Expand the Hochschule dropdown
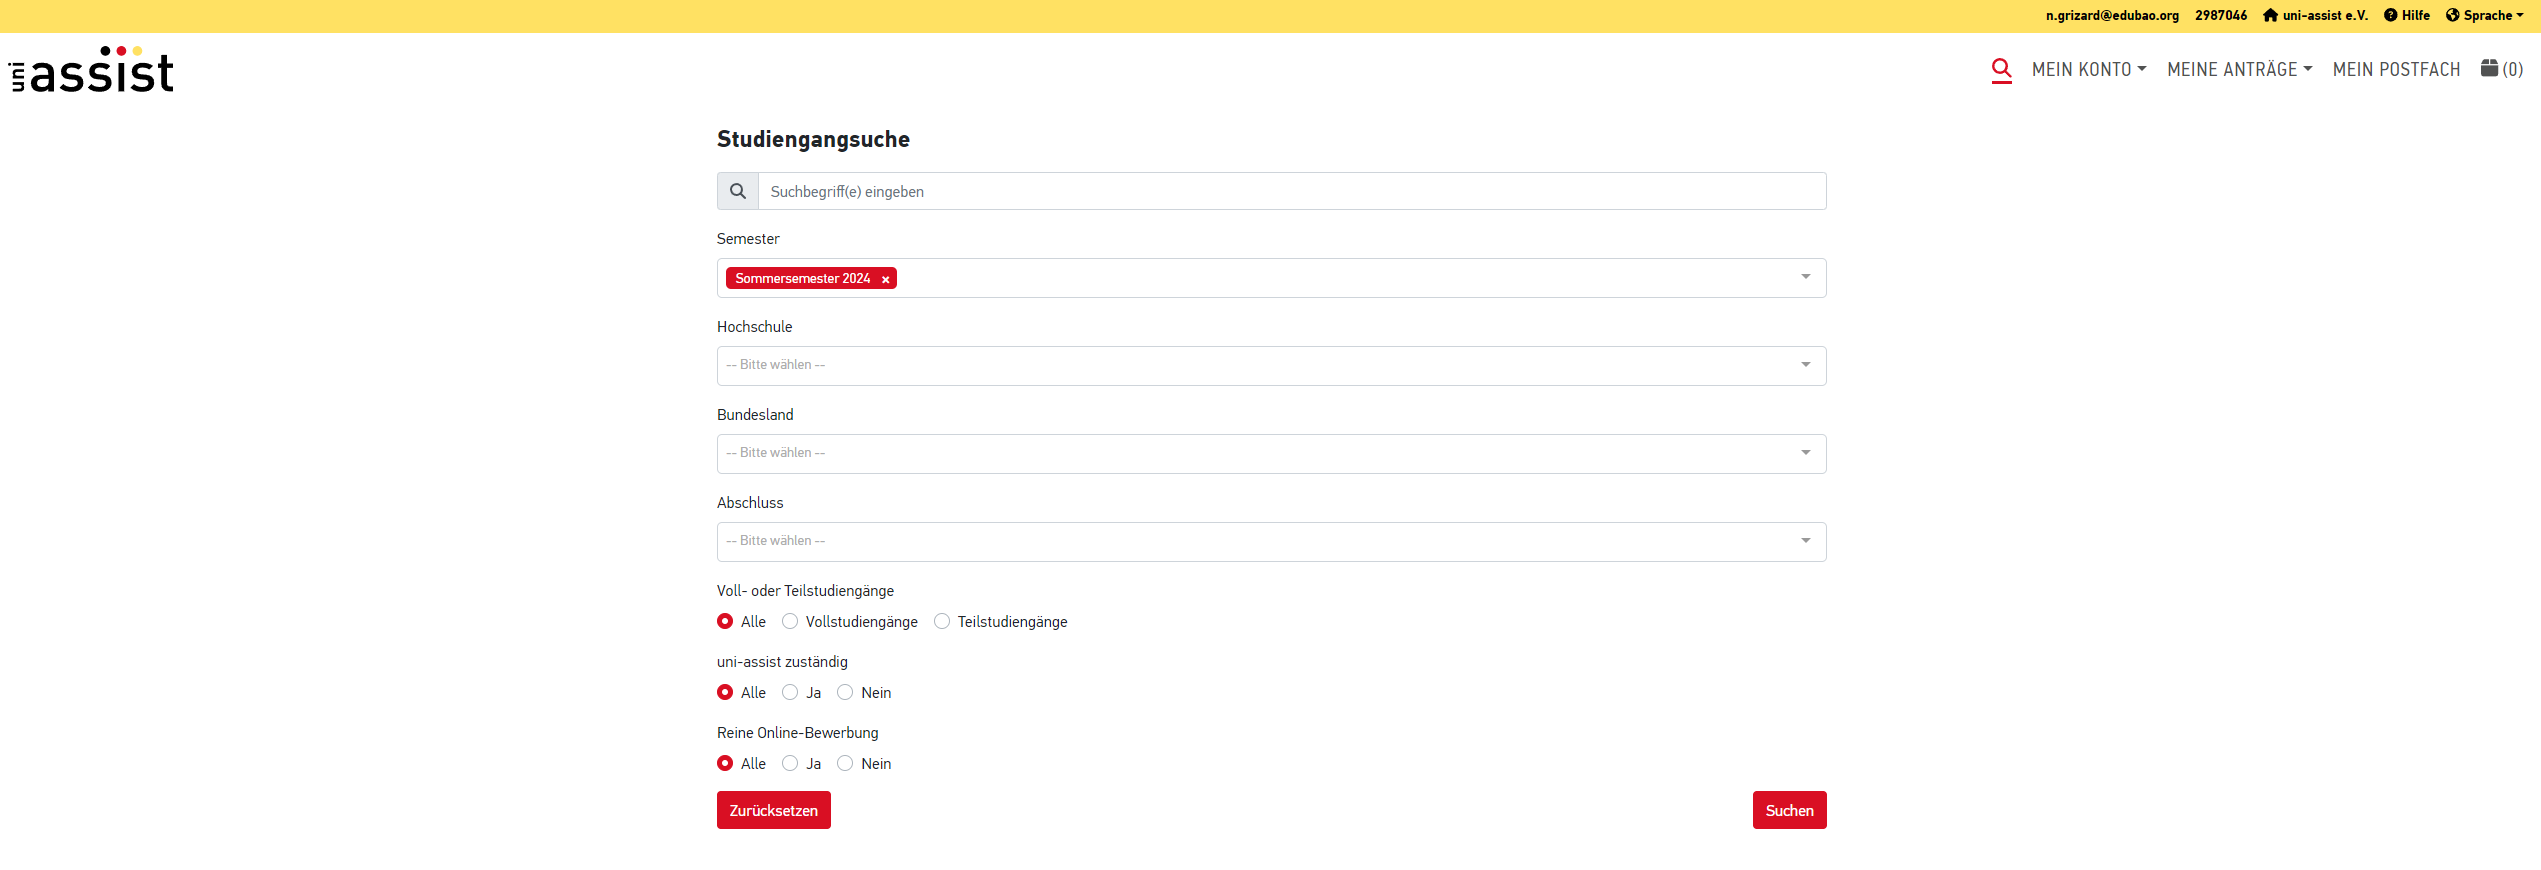The width and height of the screenshot is (2541, 870). (x=1271, y=366)
